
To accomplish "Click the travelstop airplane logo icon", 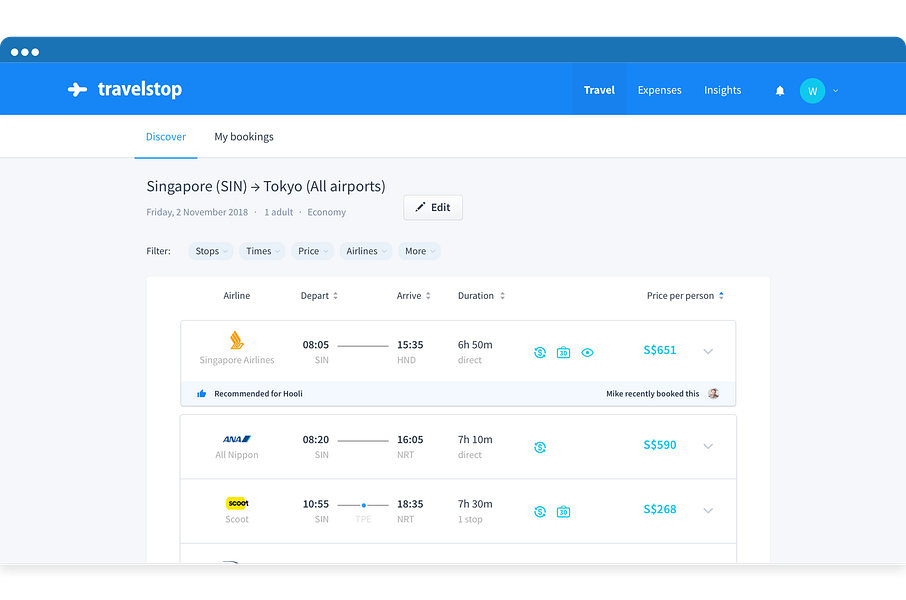I will tap(77, 90).
